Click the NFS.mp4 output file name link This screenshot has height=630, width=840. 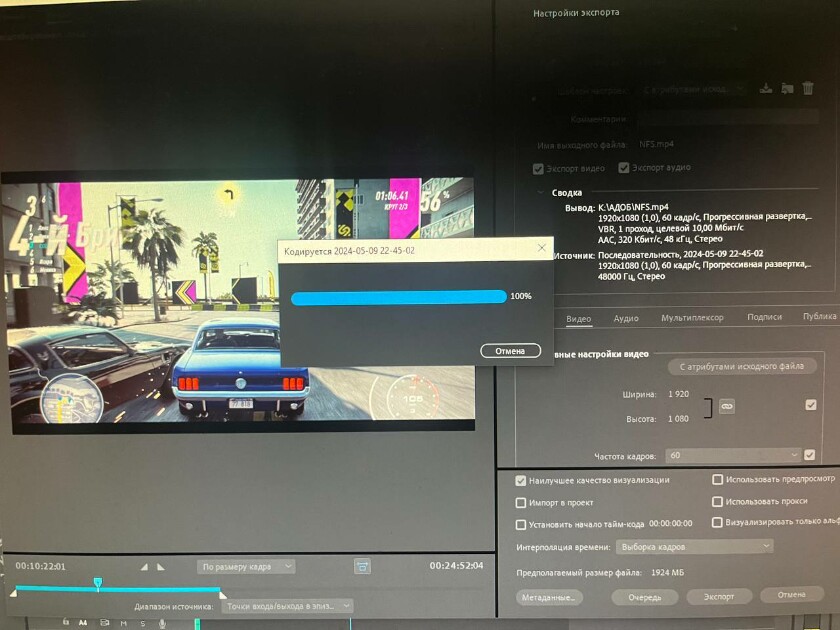(656, 144)
